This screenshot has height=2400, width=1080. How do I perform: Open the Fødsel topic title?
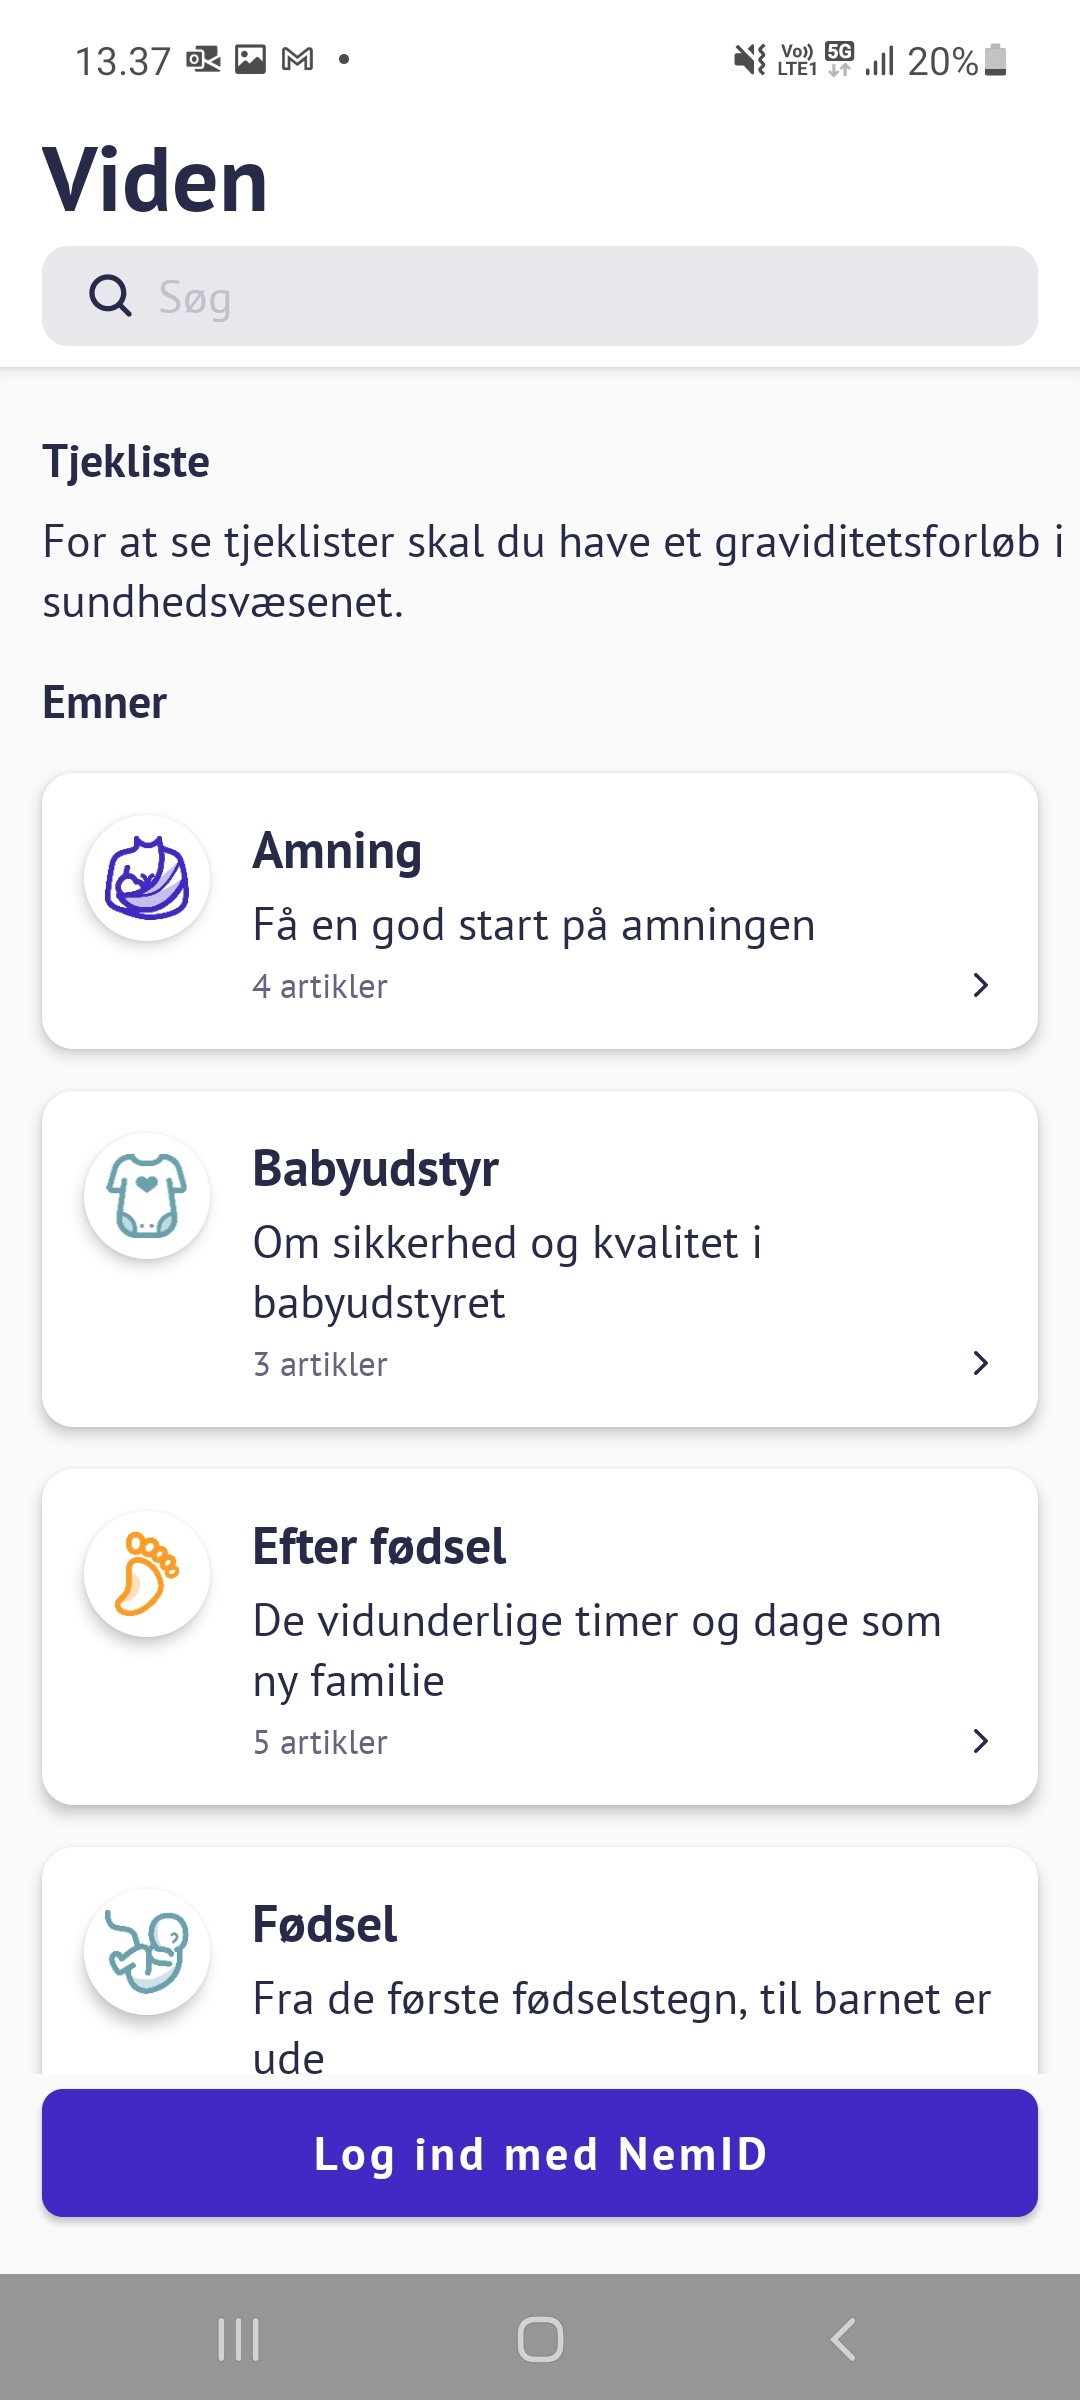point(325,1924)
